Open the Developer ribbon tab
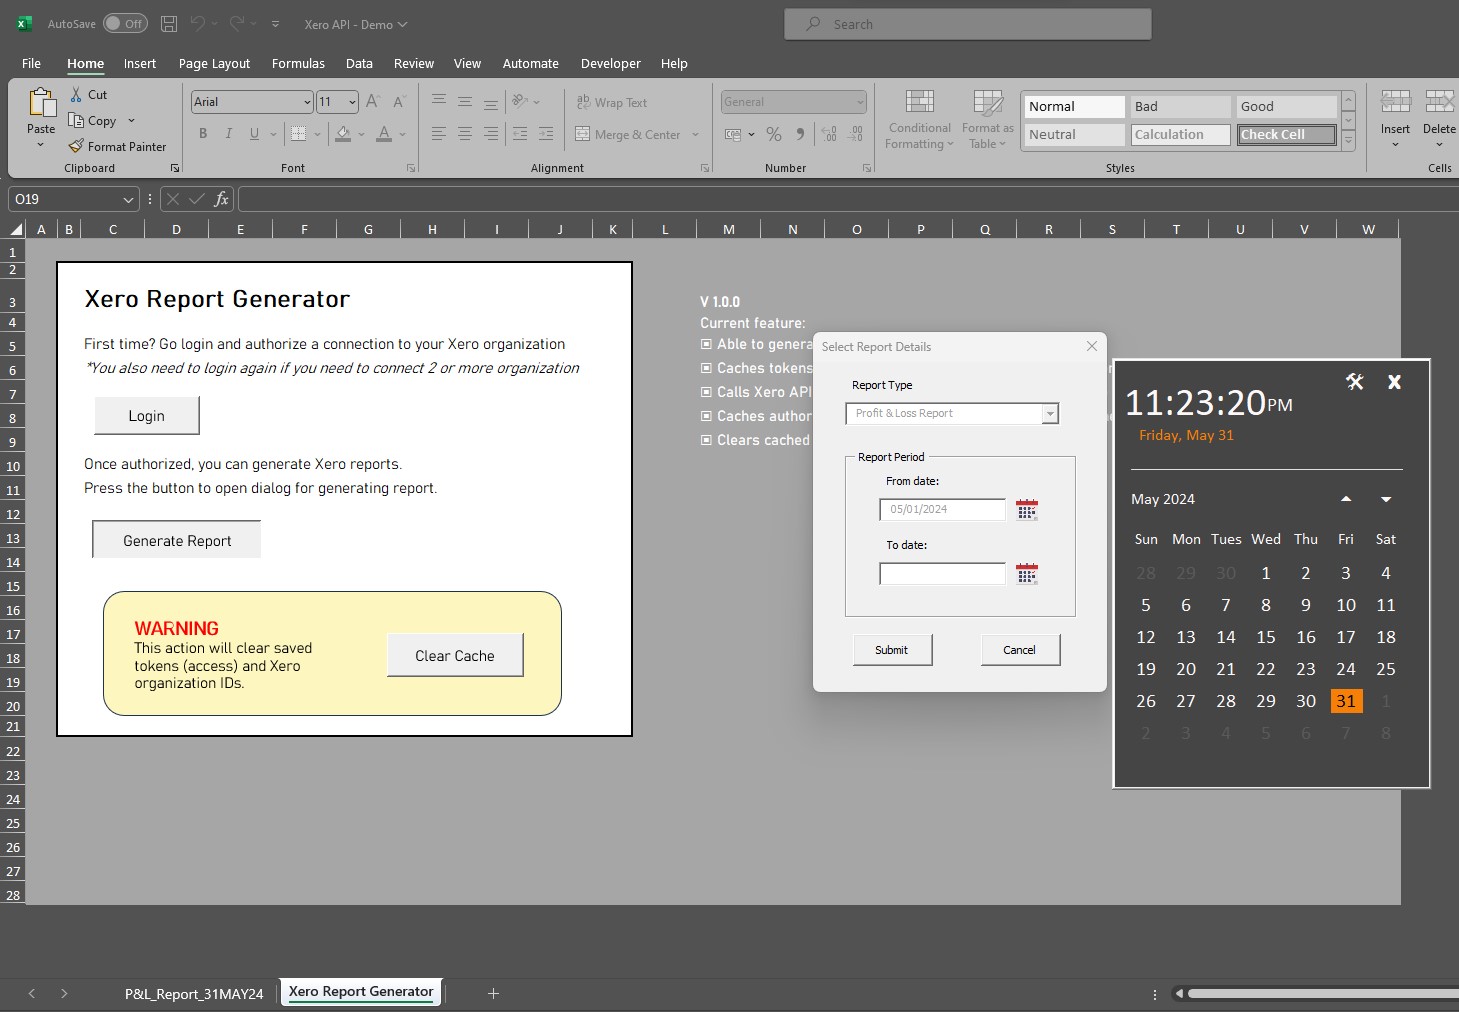Screen dimensions: 1459x1012 [x=610, y=63]
